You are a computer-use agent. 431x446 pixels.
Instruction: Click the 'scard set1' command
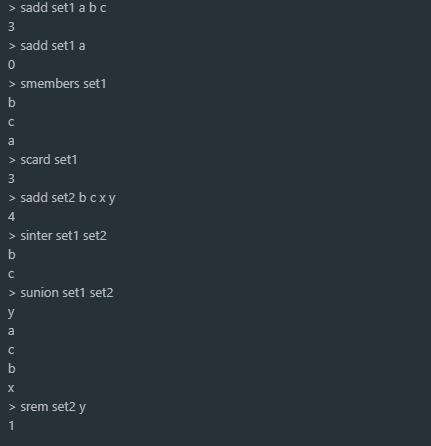tap(49, 160)
